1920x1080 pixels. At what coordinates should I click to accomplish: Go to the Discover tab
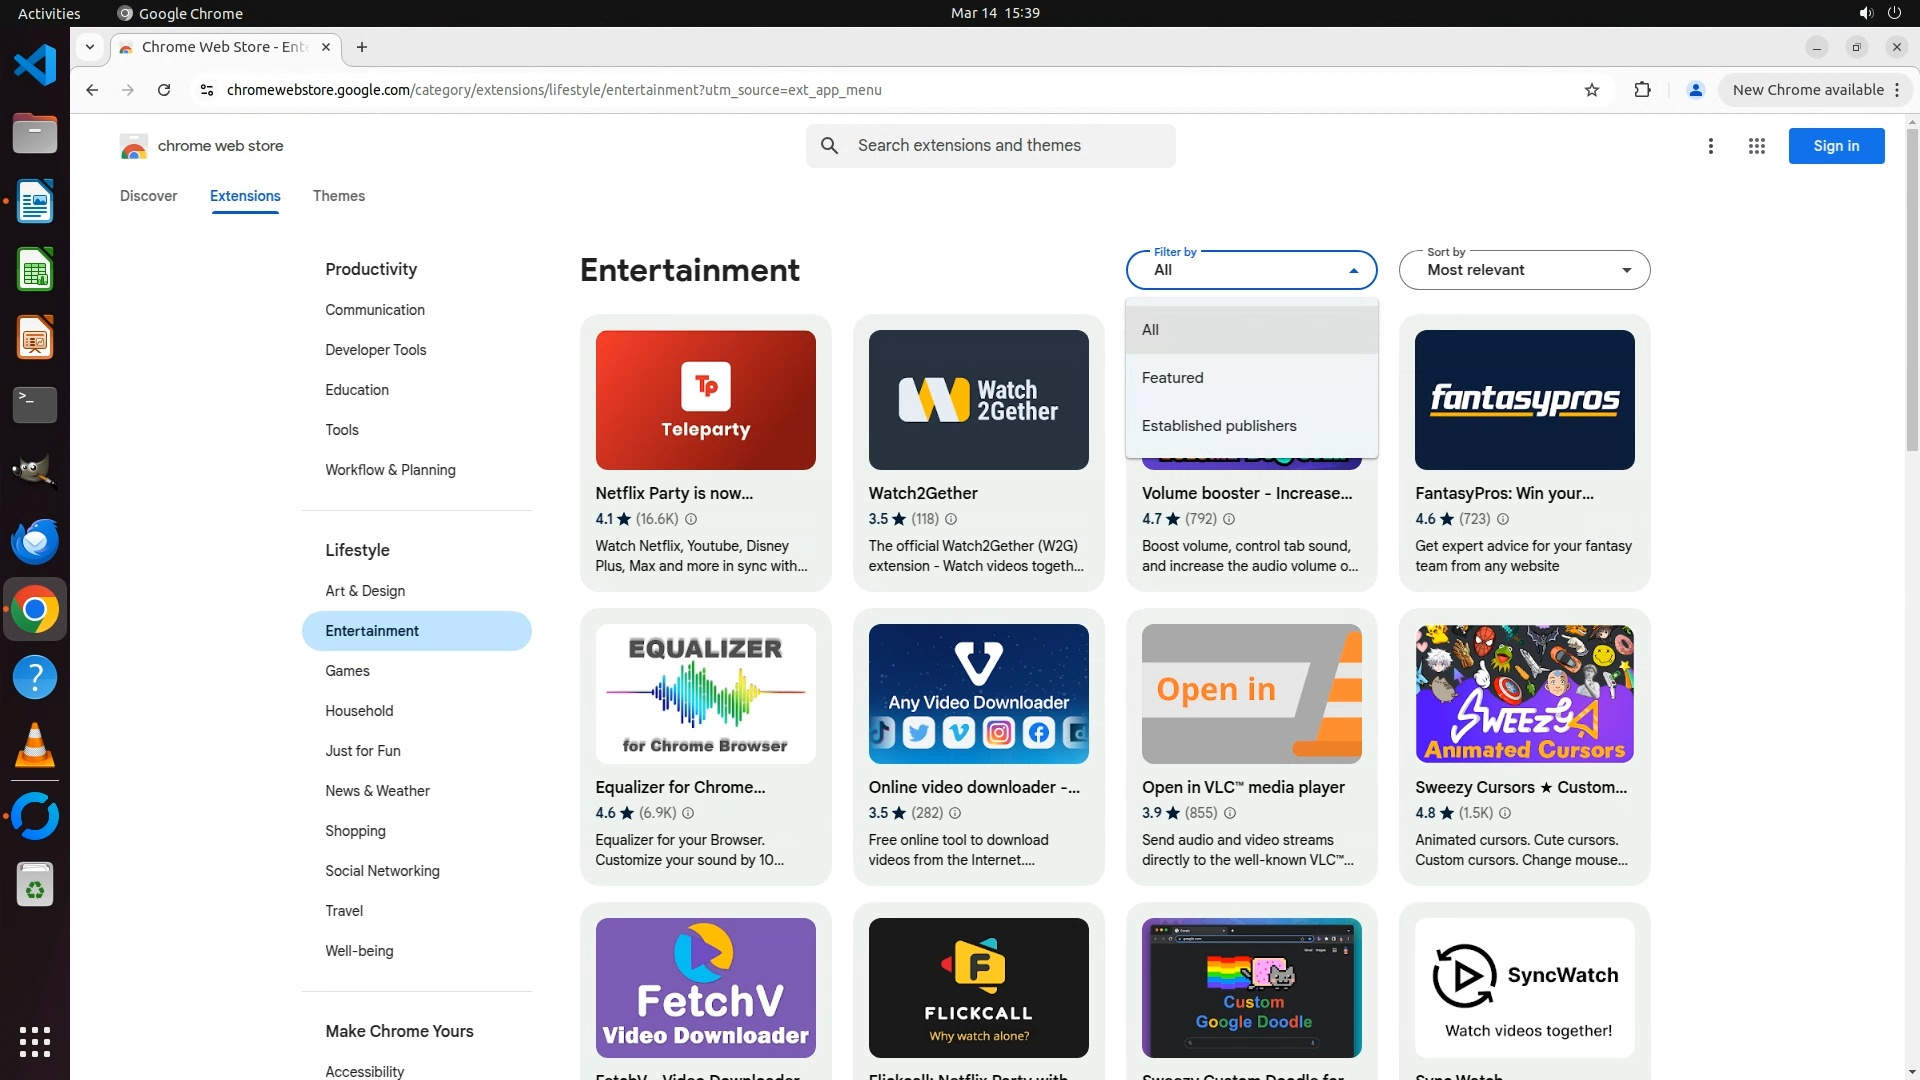point(148,196)
